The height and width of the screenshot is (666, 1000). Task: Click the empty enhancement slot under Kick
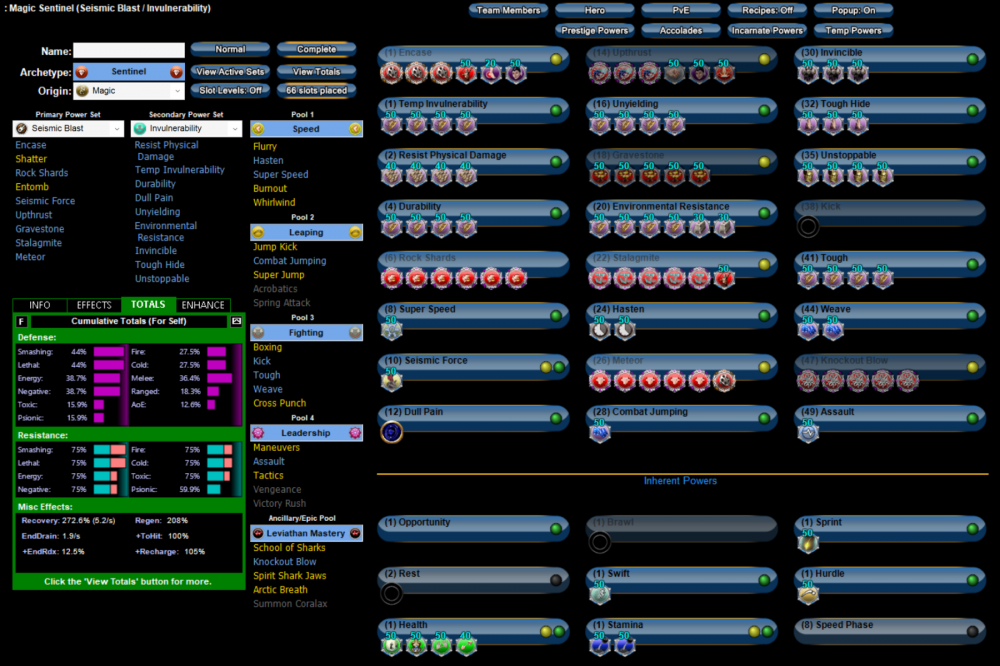tap(808, 226)
